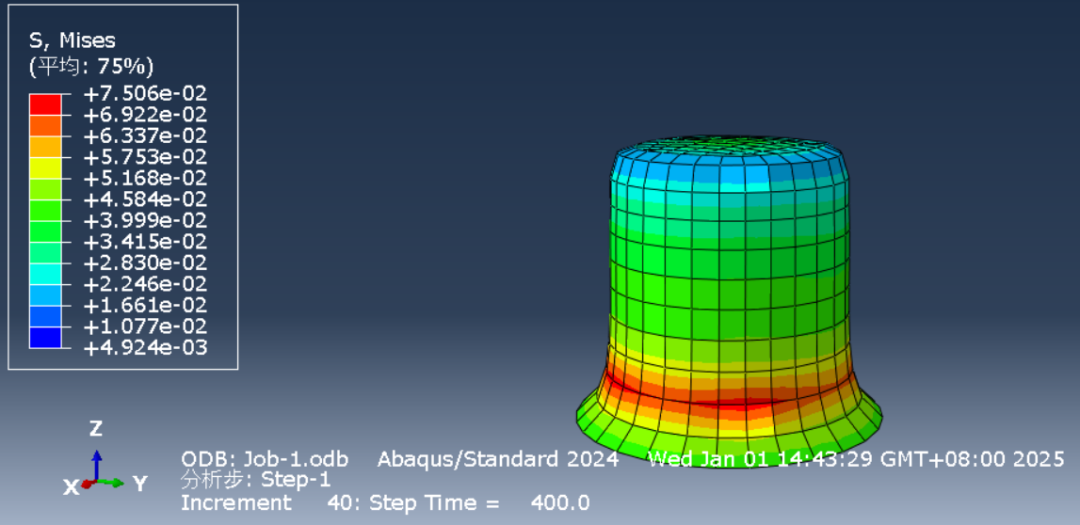
Task: Click the 'ODB: Job-1.odb' state block text
Action: pos(264,459)
